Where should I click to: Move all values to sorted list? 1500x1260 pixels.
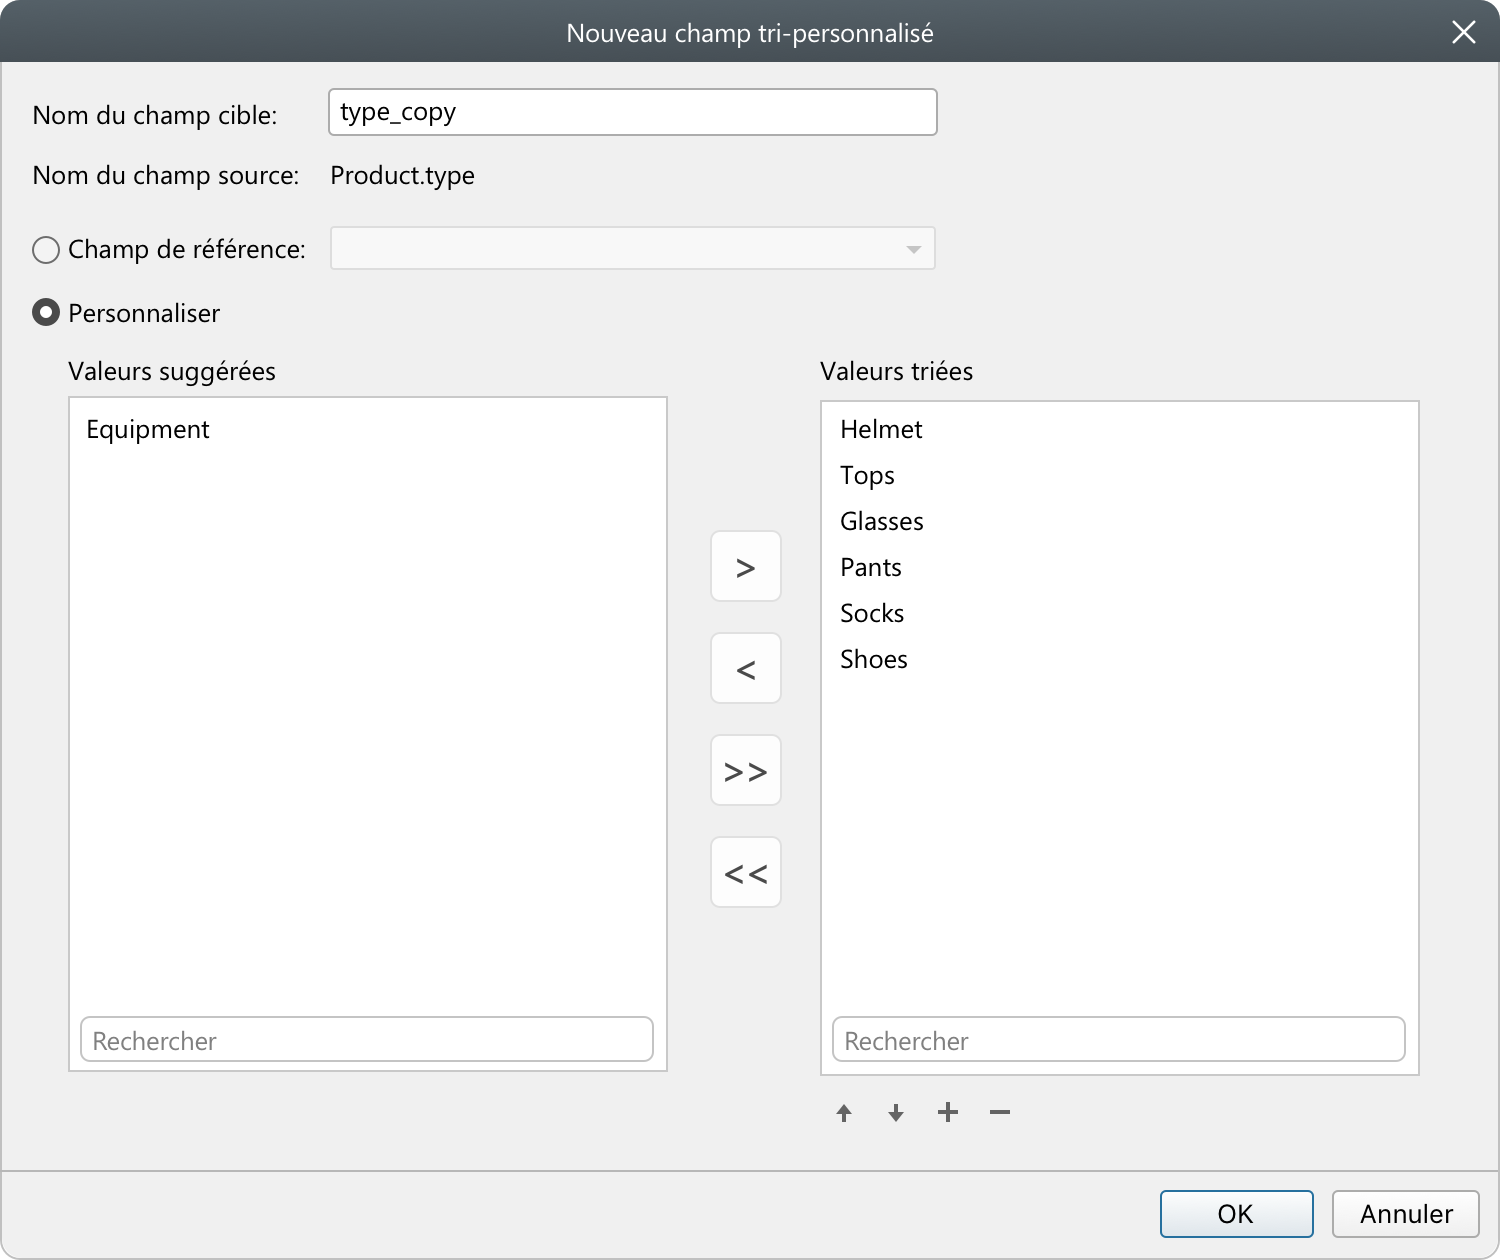pyautogui.click(x=745, y=771)
